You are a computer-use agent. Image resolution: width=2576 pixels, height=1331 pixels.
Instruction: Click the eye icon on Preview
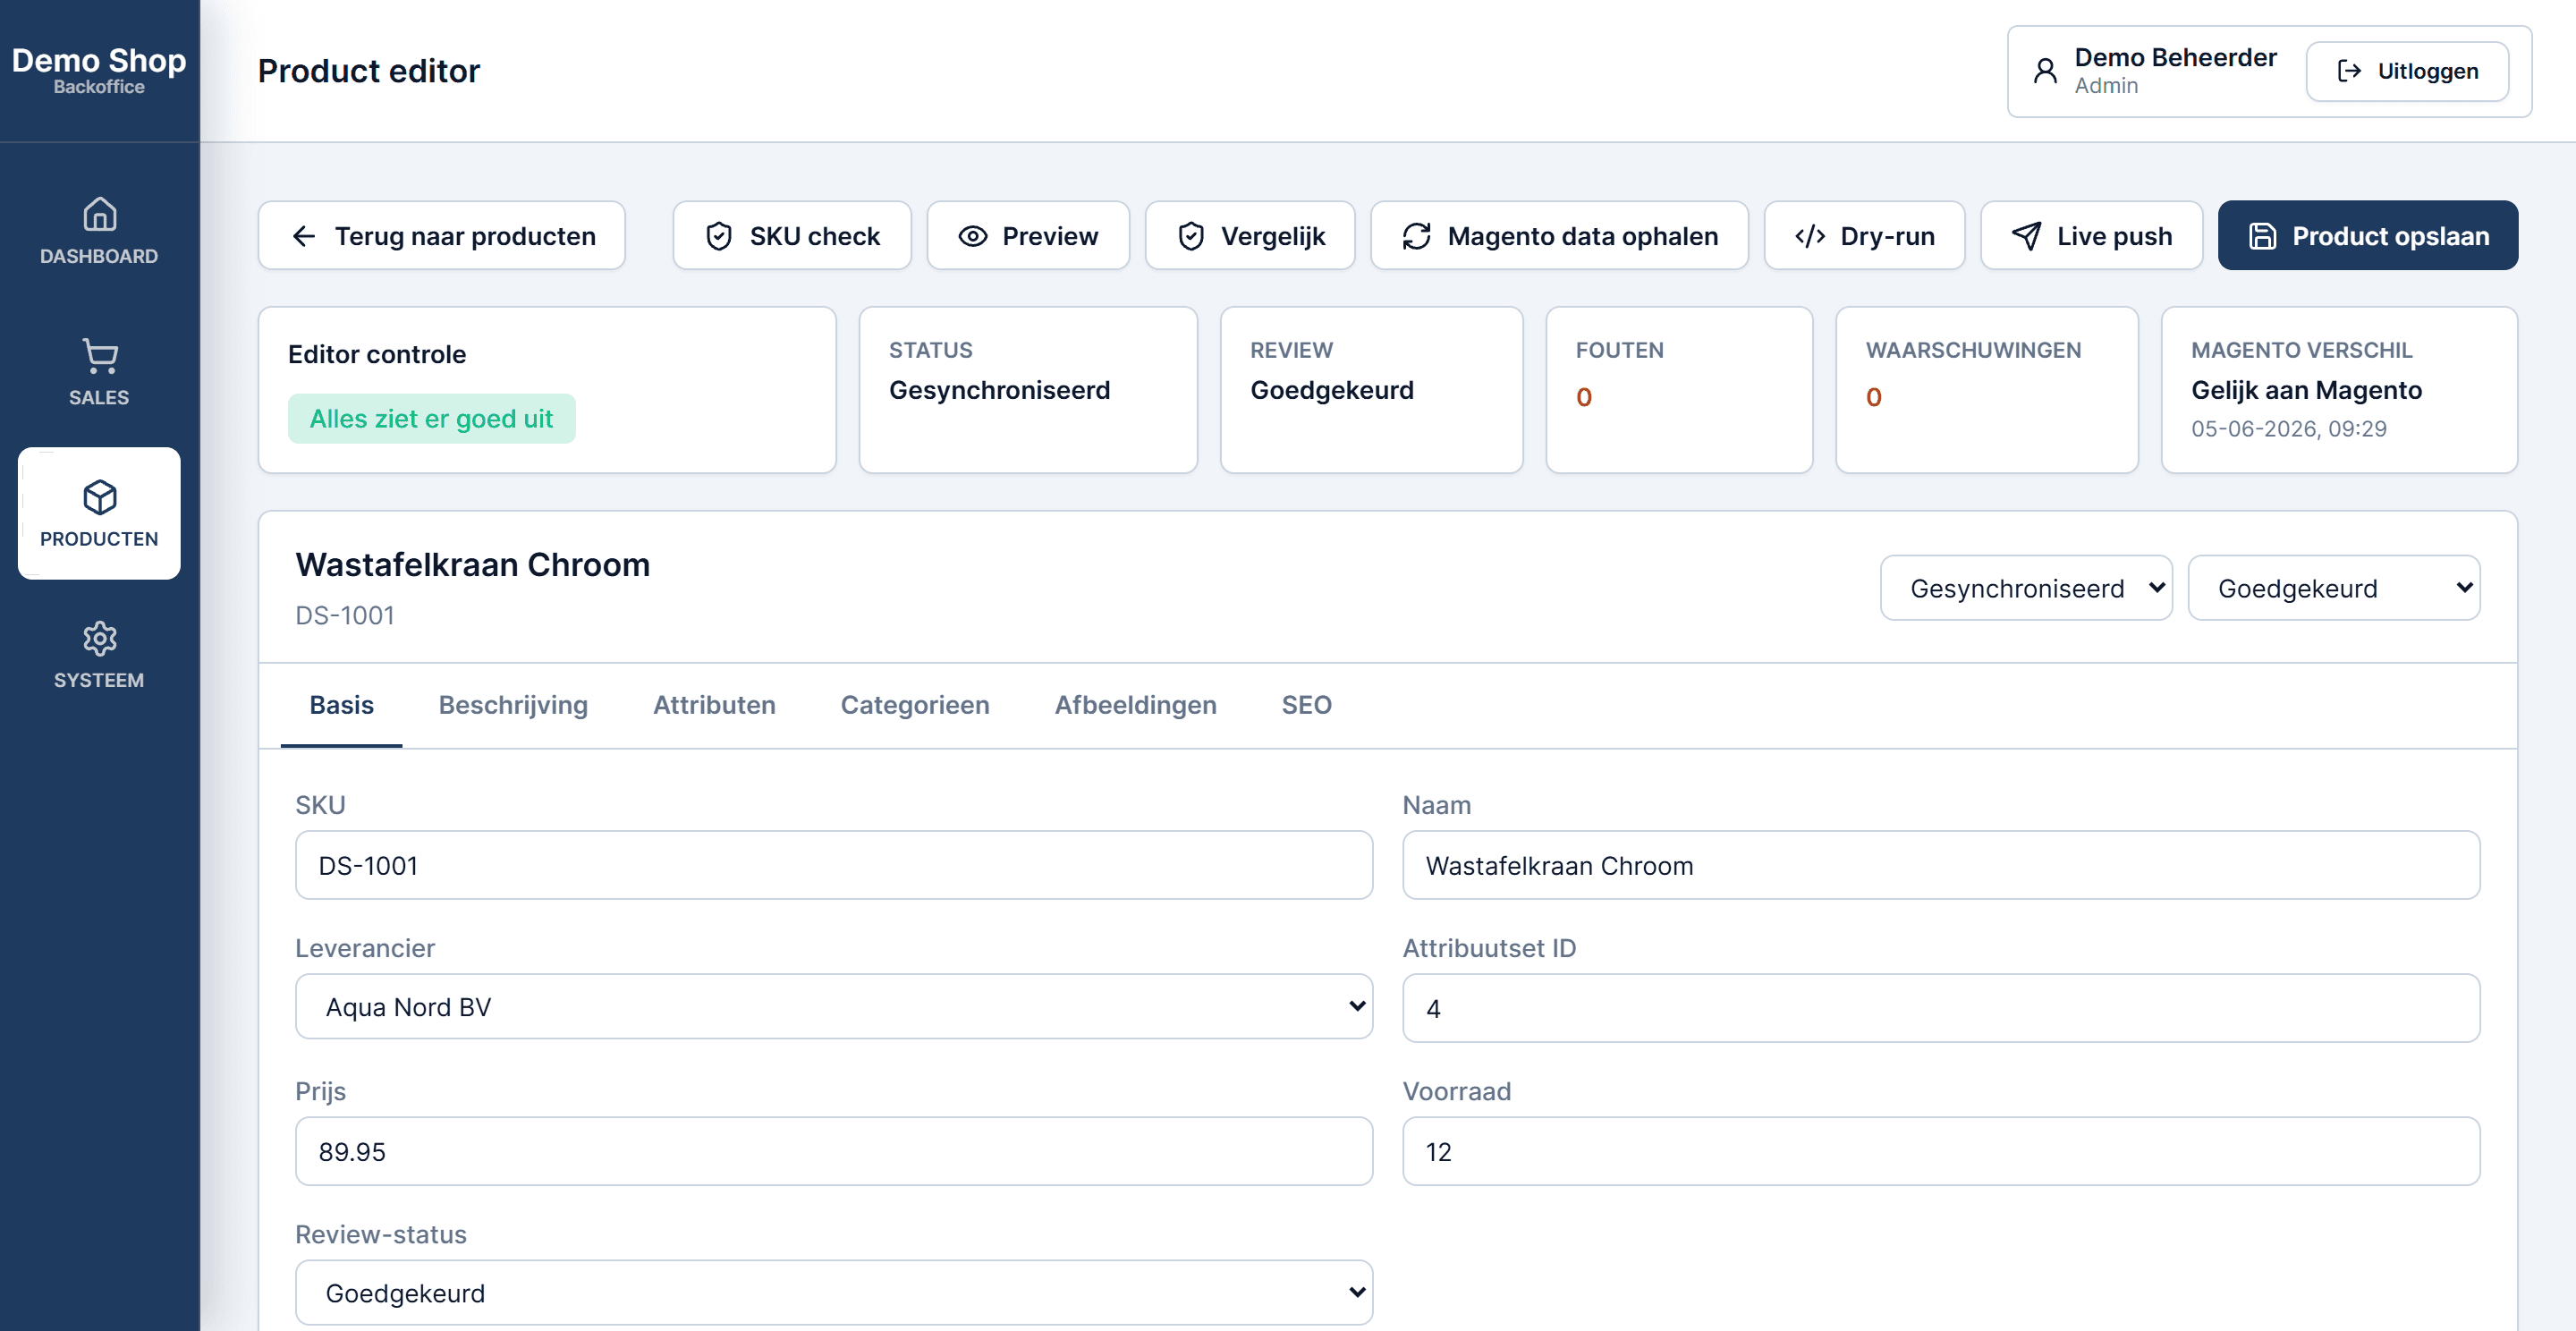point(973,236)
